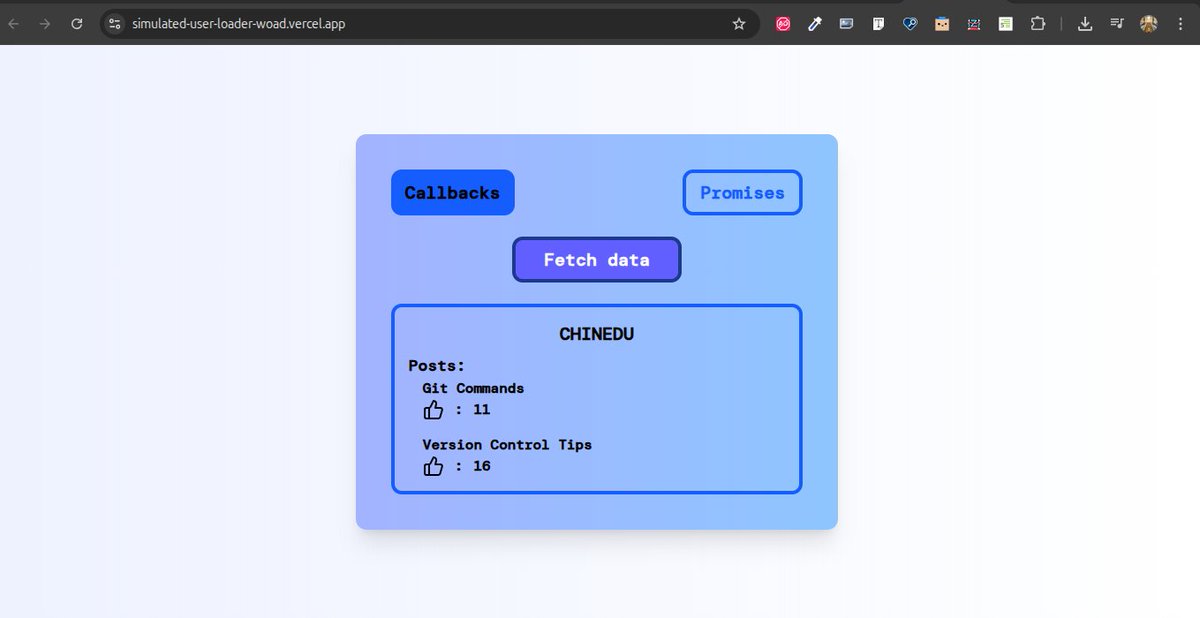Open the Chrome three-dot menu

coord(1181,24)
